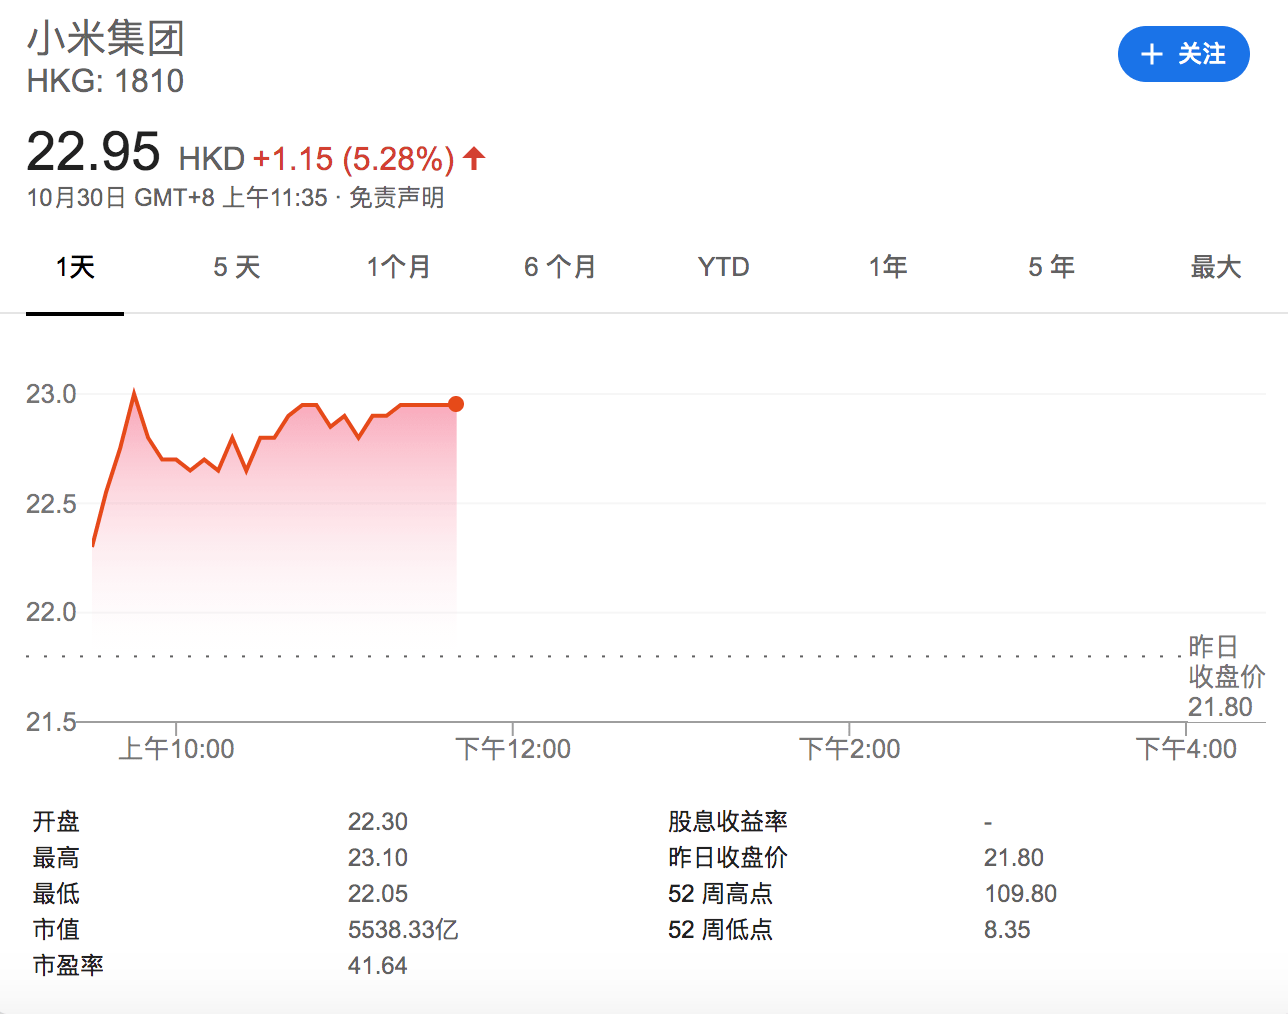
Task: Click the 下午12:00 axis label
Action: point(513,749)
